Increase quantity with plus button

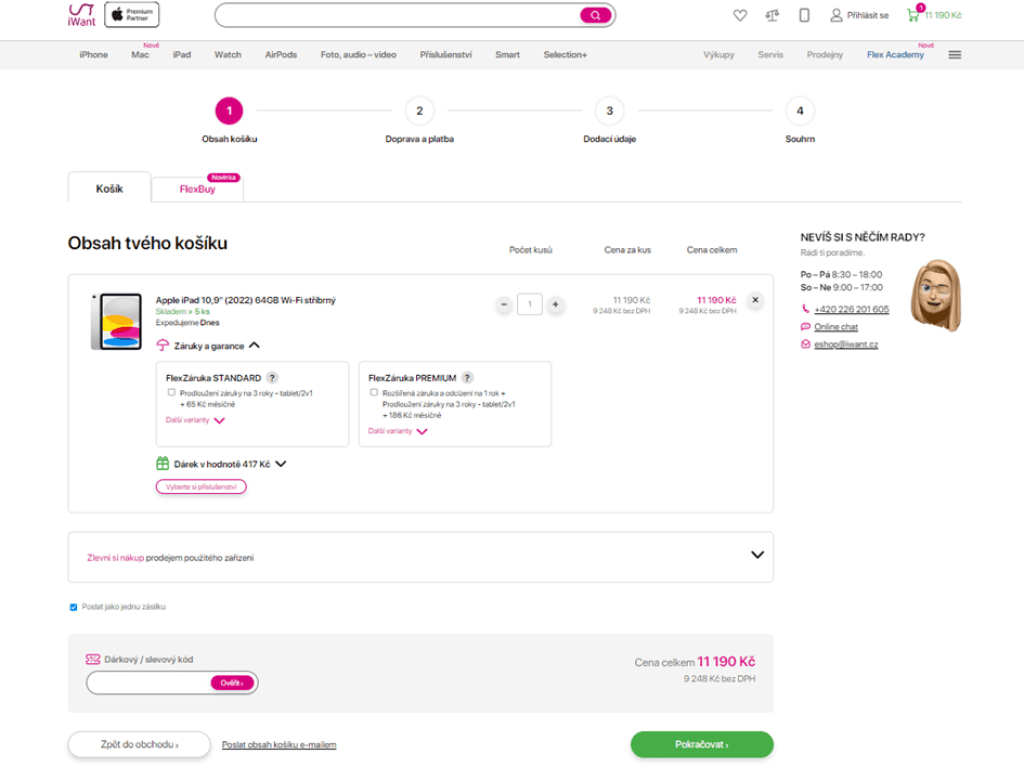coord(555,304)
